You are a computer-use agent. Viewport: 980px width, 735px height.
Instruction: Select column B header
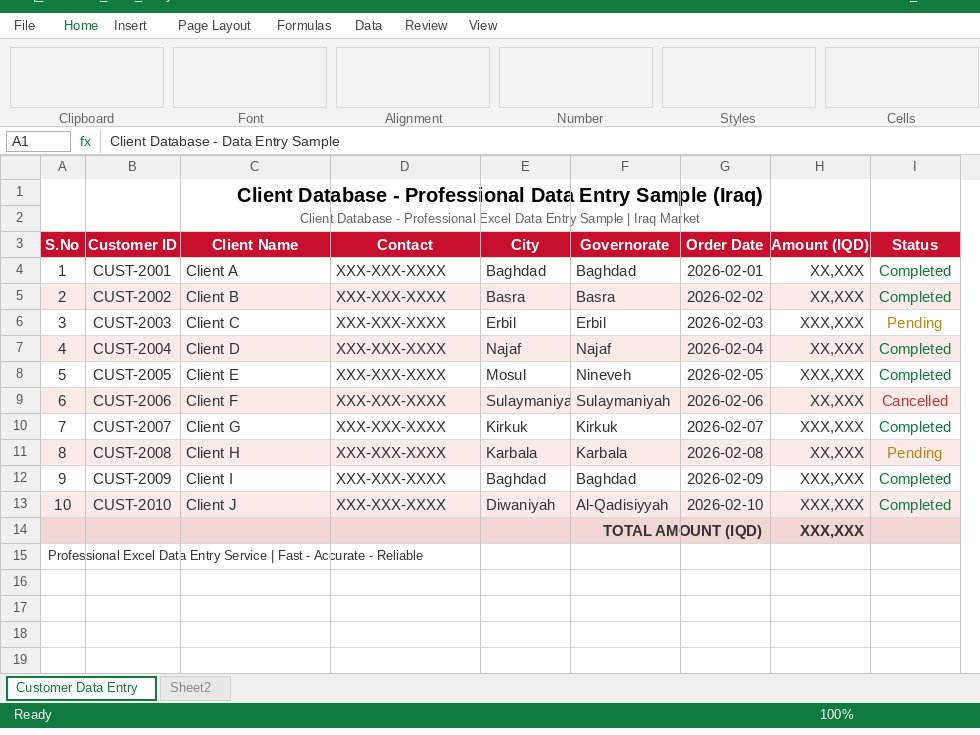(132, 167)
